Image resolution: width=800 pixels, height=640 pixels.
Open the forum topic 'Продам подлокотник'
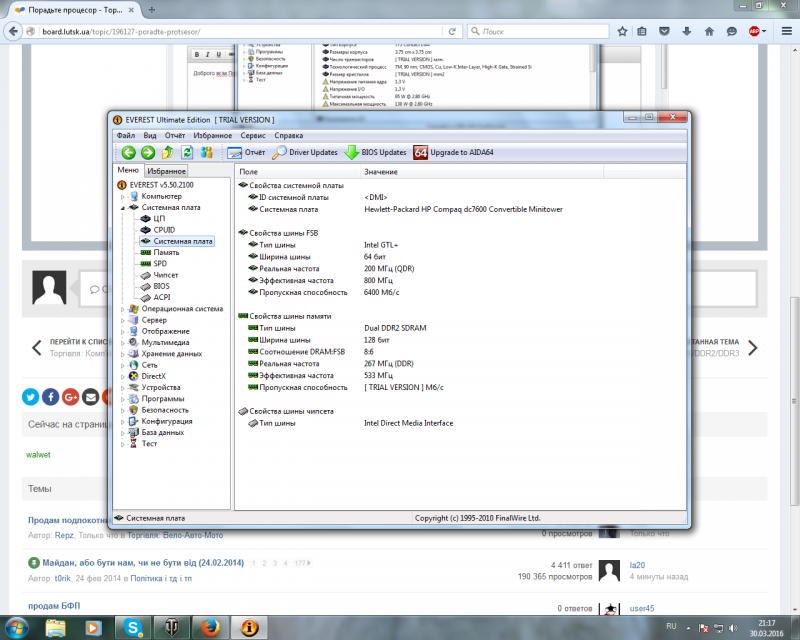click(66, 520)
